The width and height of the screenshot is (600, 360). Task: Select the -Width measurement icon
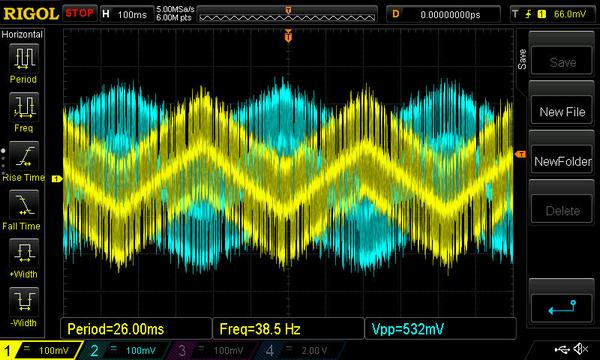tap(24, 301)
